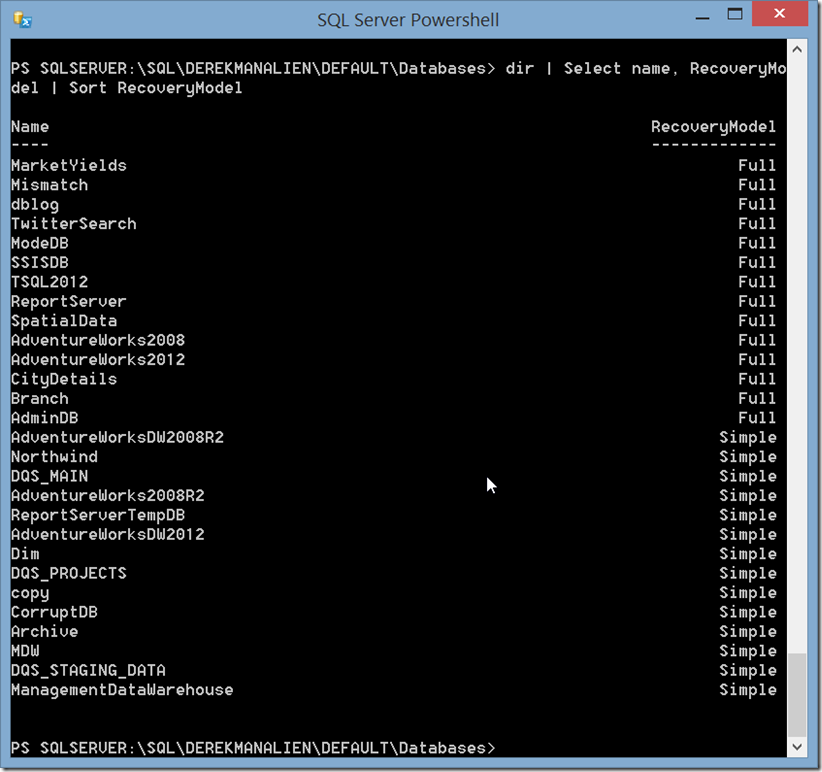Screen dimensions: 822x772
Task: Click the AdventureWorks2012 database name
Action: pyautogui.click(x=98, y=360)
